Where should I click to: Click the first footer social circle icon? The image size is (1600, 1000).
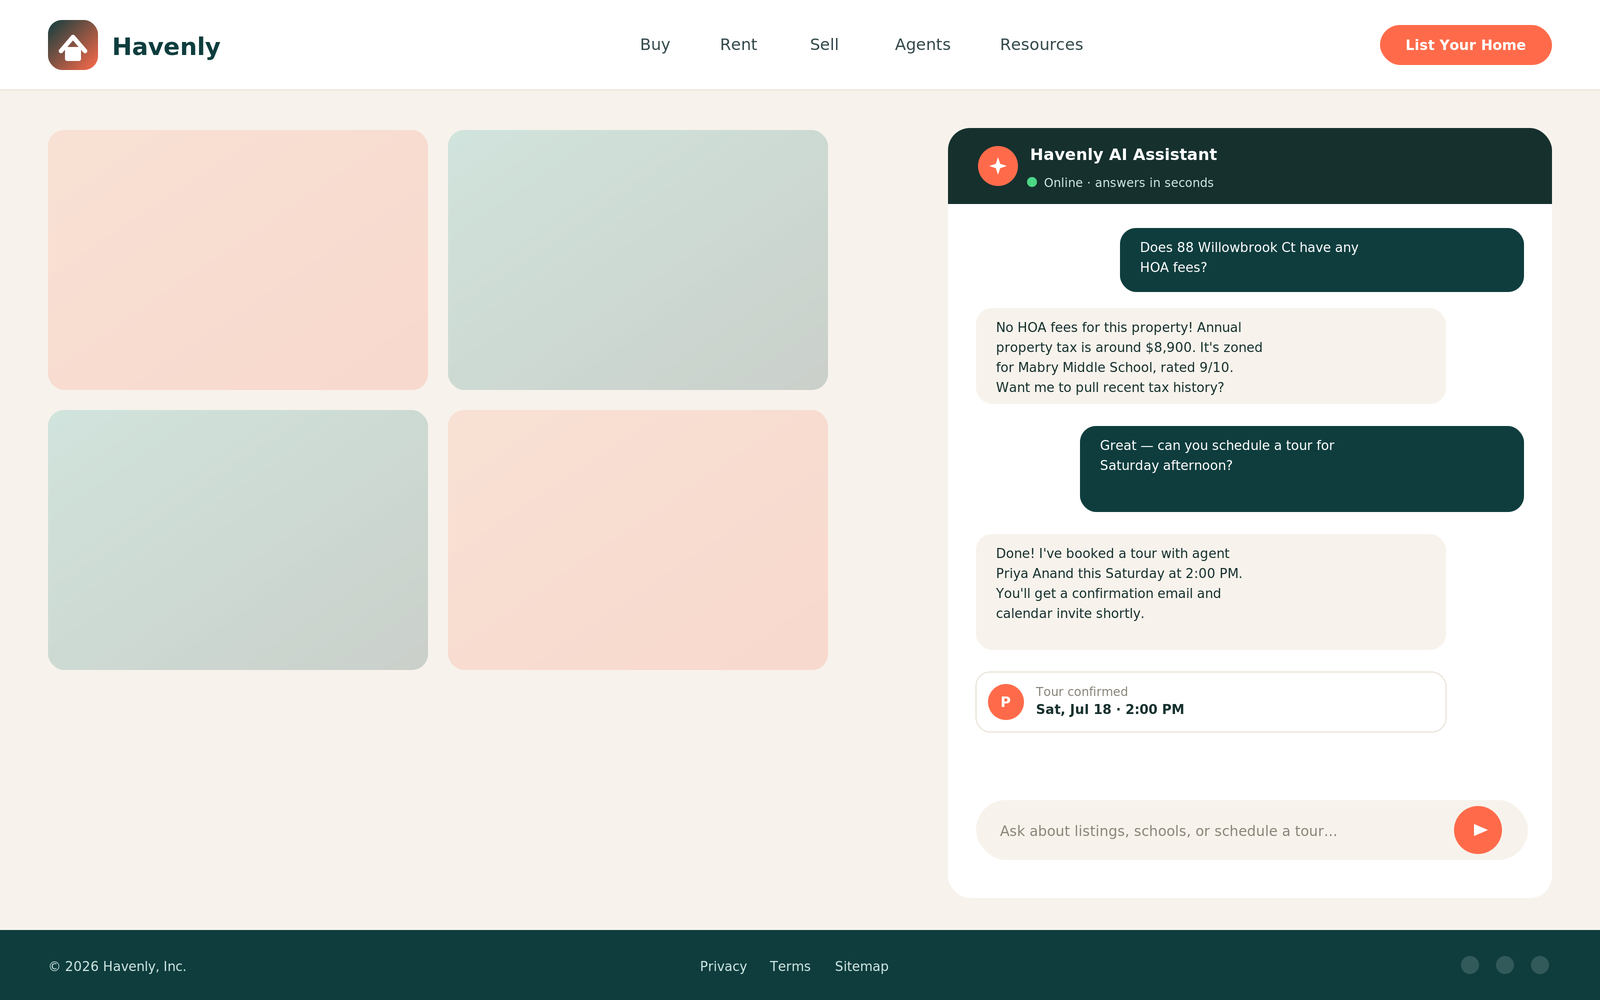point(1470,965)
